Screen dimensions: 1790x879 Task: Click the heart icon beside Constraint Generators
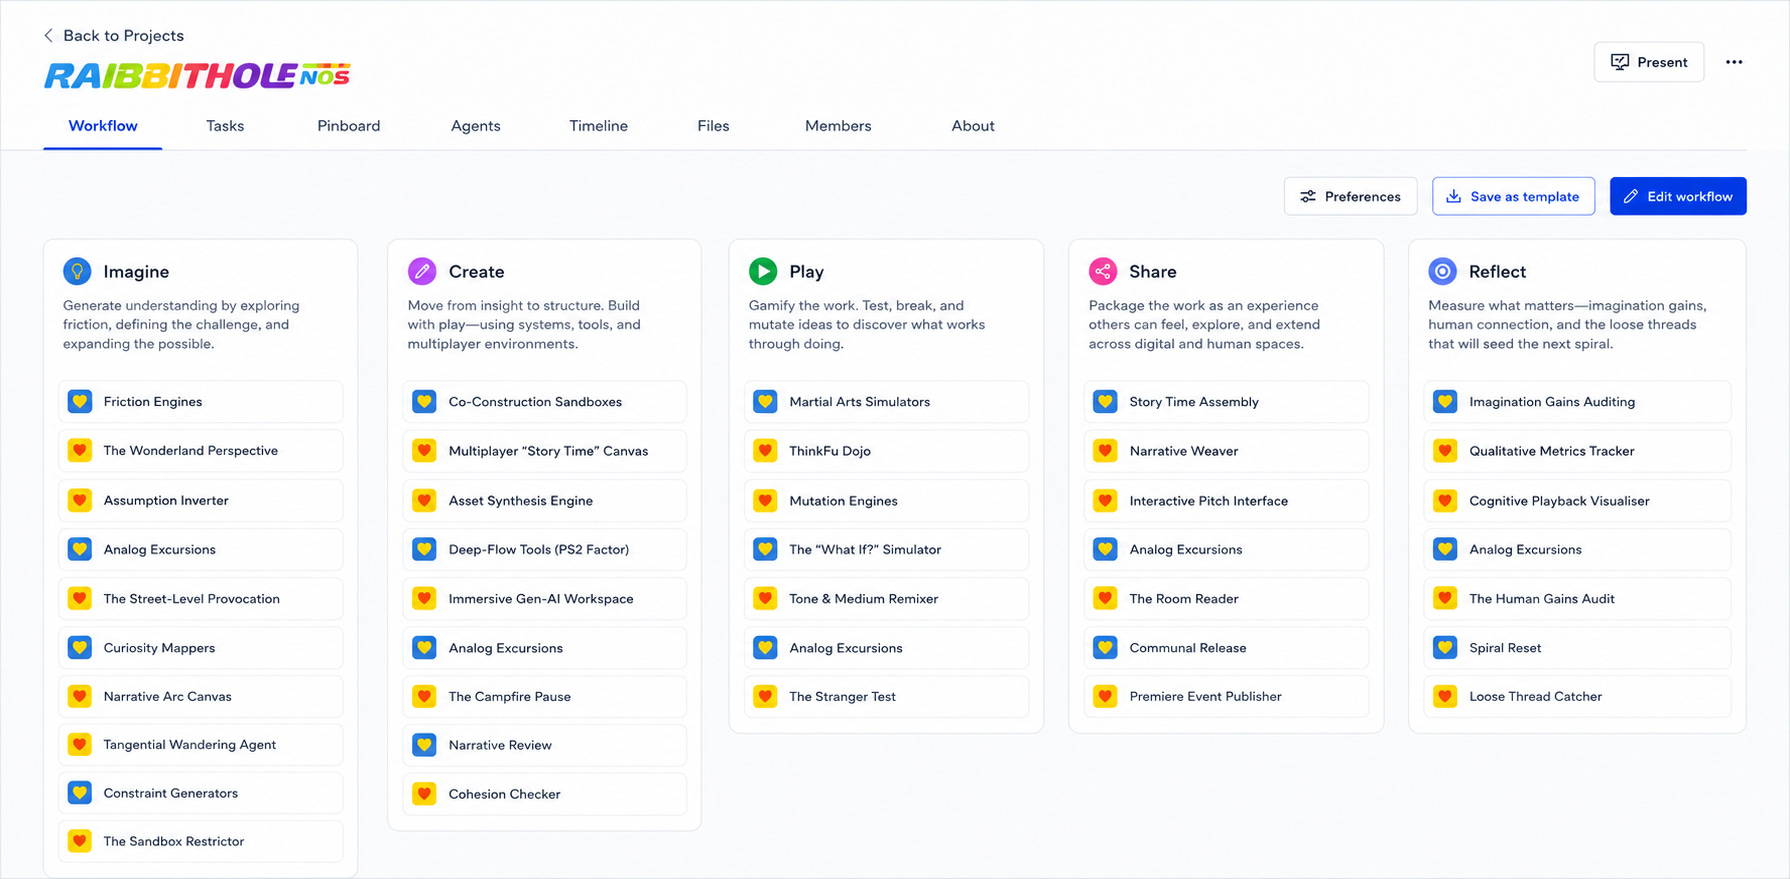(x=80, y=793)
